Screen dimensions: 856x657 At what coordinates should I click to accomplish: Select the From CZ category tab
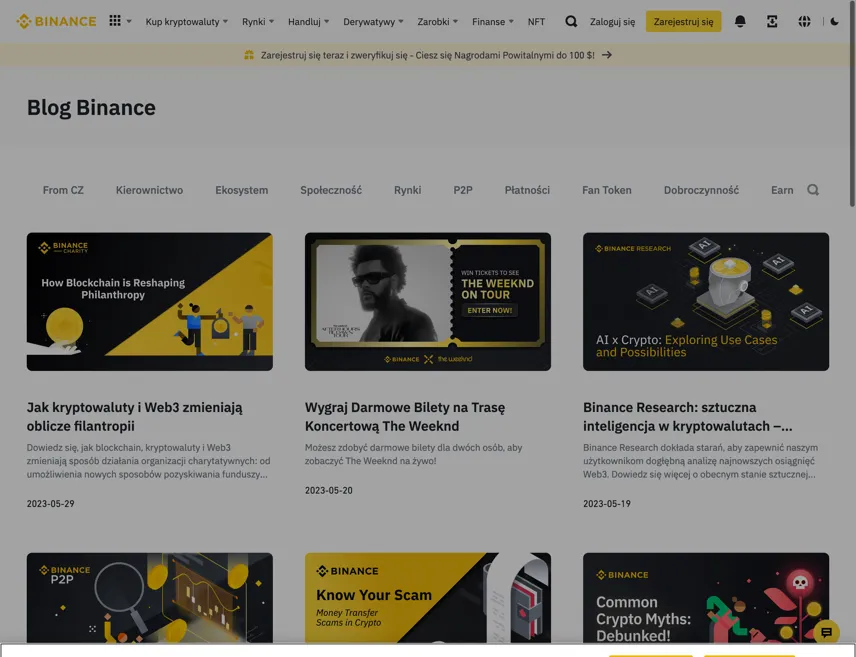click(63, 190)
